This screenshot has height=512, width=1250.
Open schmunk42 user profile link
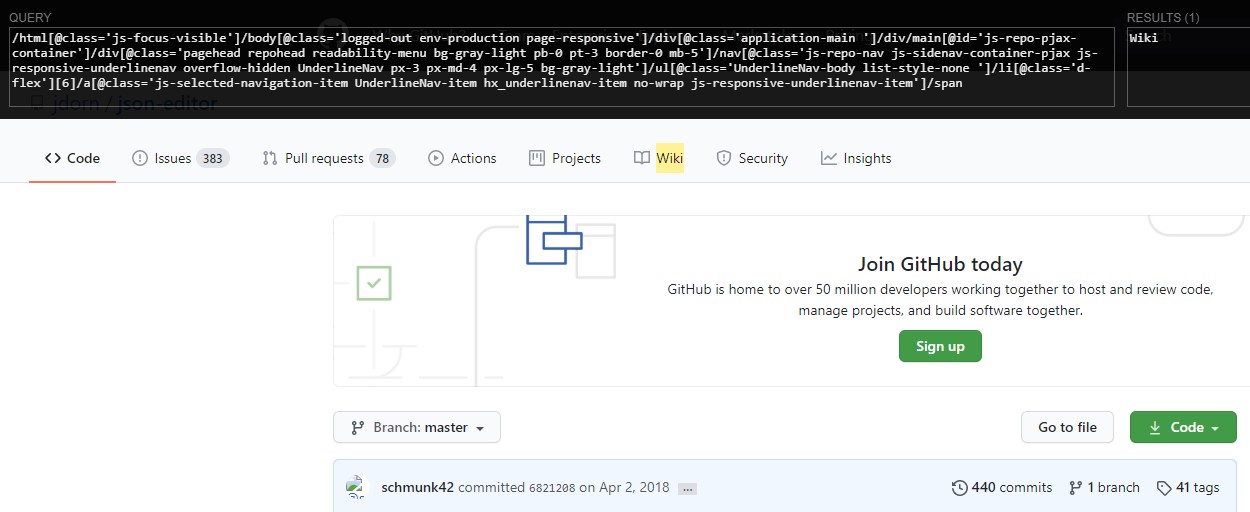[418, 487]
